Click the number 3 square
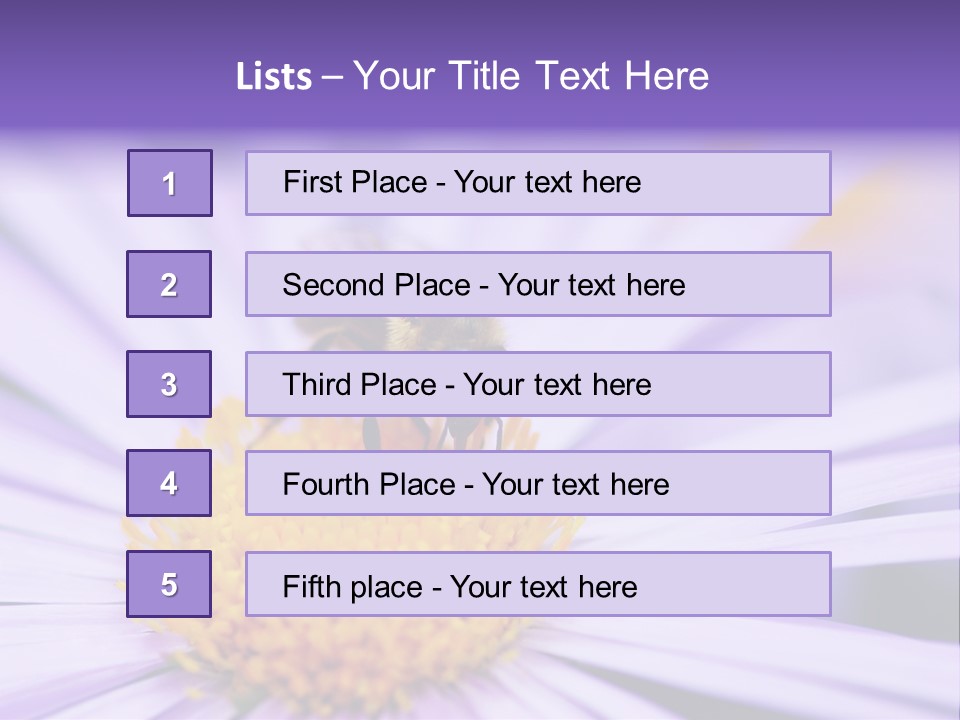The height and width of the screenshot is (720, 960). (169, 384)
